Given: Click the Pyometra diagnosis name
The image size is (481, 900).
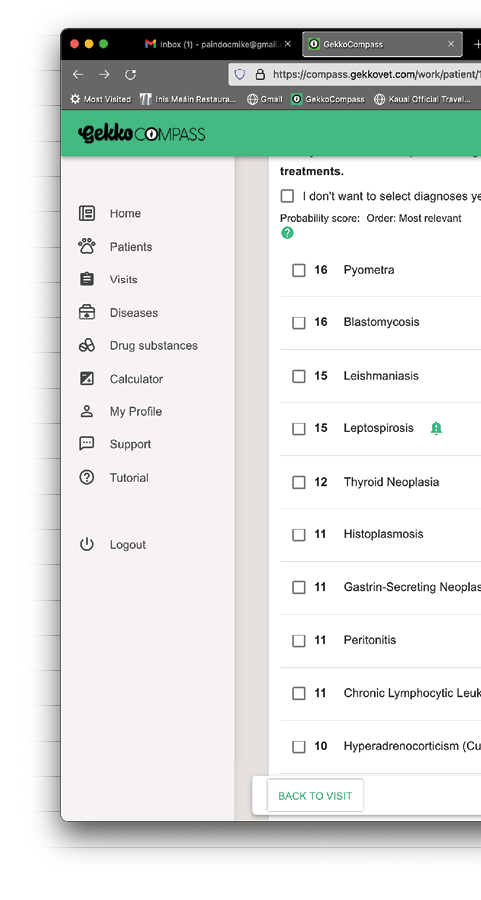Looking at the screenshot, I should (x=369, y=270).
